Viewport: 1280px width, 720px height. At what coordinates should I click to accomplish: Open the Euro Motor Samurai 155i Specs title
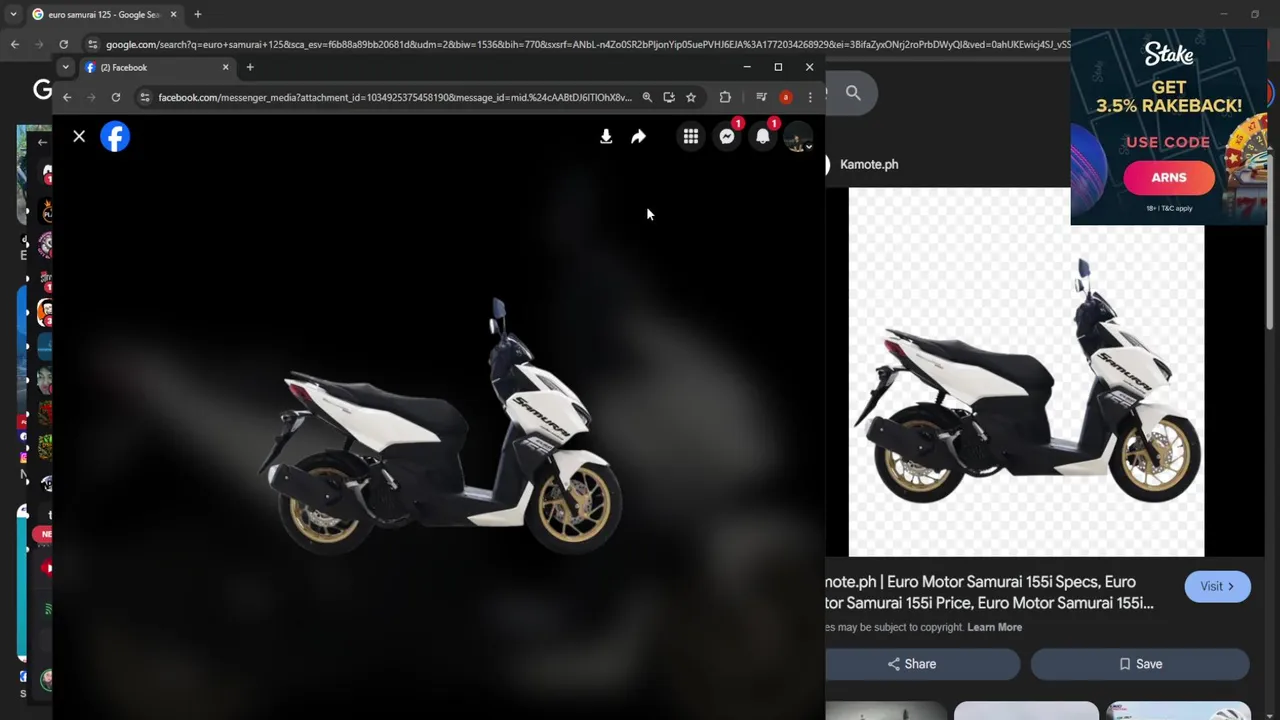[989, 592]
